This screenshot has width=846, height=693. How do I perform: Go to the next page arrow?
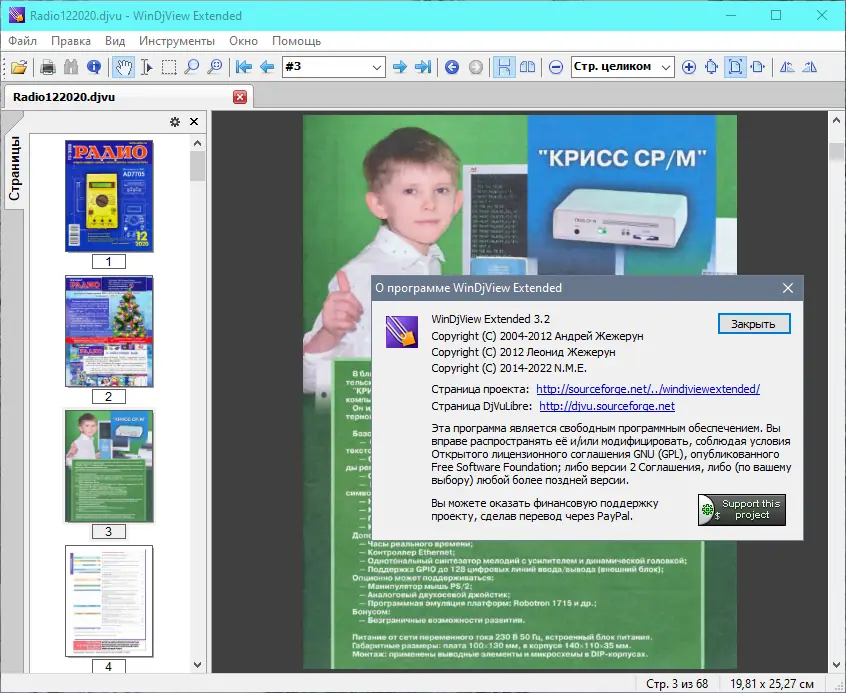coord(400,67)
